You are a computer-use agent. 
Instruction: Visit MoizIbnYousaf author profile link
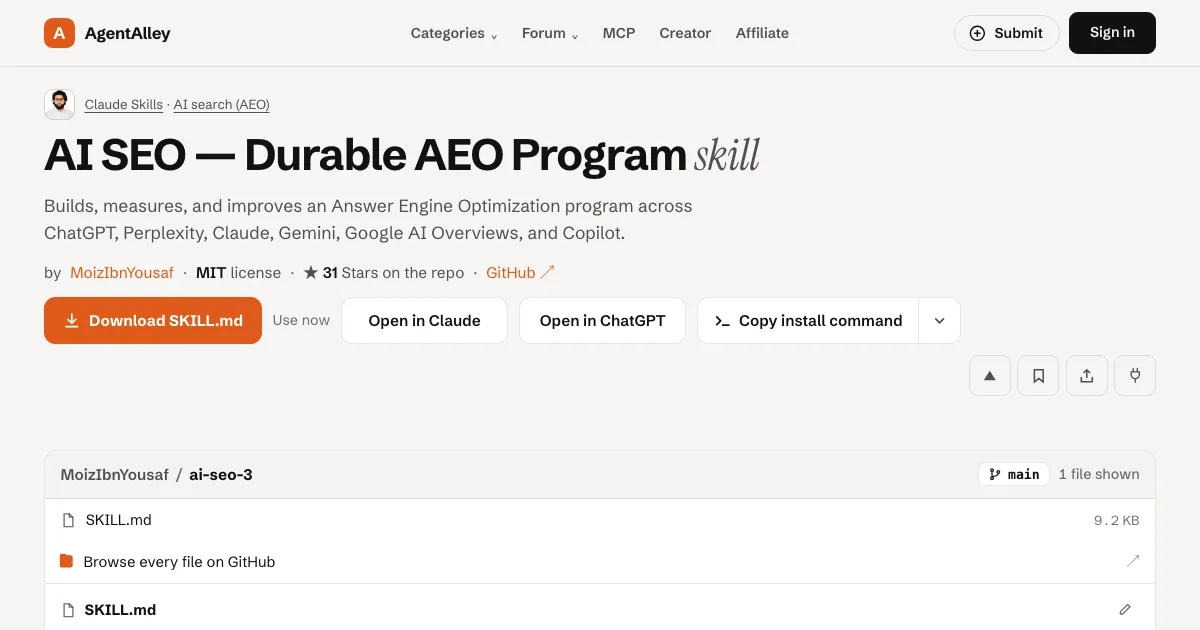pos(121,273)
